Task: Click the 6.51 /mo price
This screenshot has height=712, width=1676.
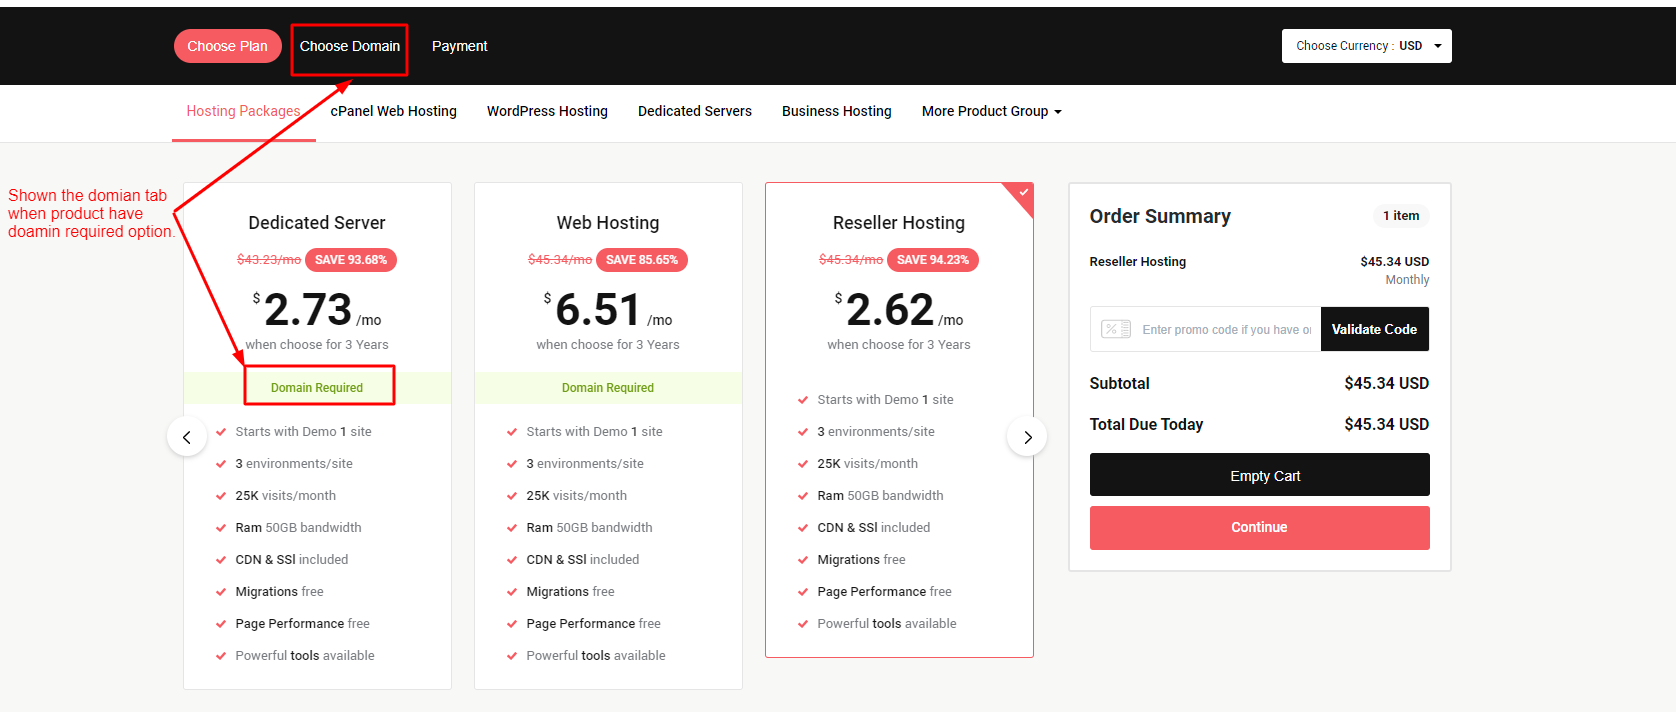Action: click(608, 309)
